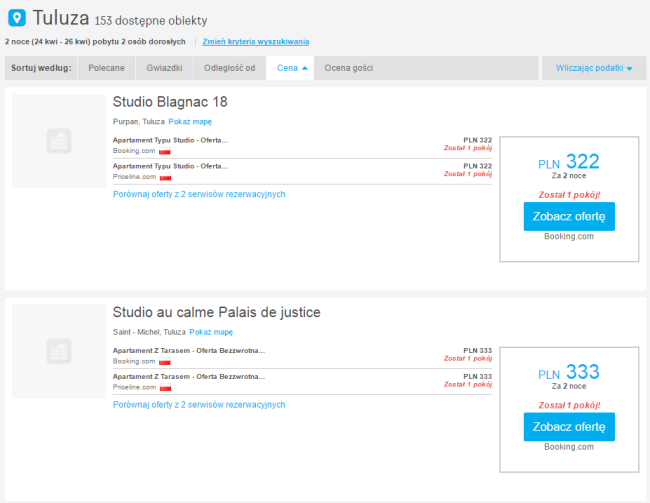Select the Booking.com offer row for Studio Blagnac 18
The image size is (650, 503).
pyautogui.click(x=302, y=146)
